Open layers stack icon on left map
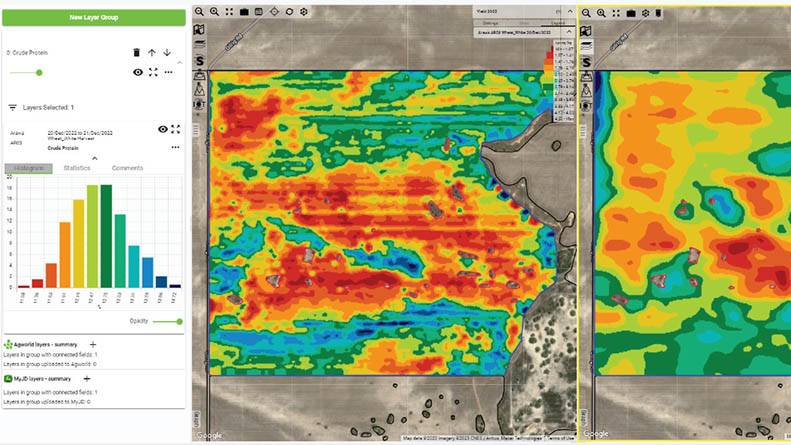 [x=200, y=44]
